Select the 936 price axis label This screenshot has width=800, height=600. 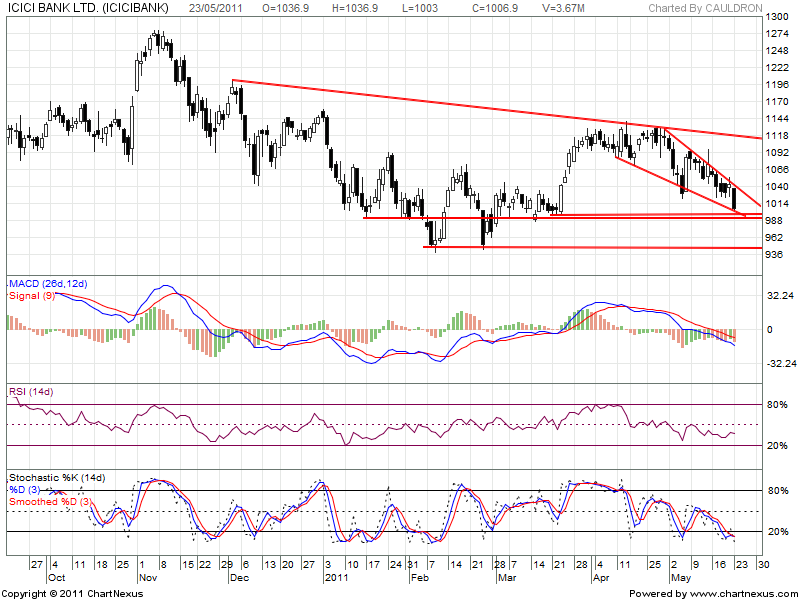coord(772,255)
